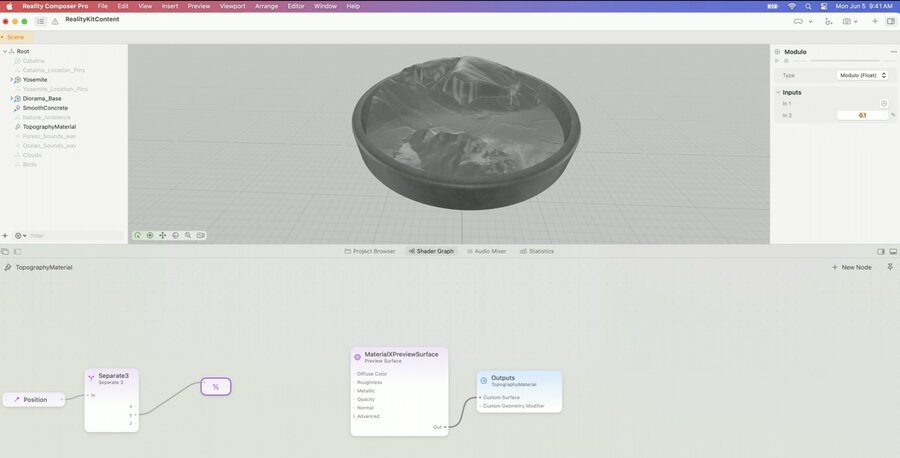Choose the zoom magnifier tool in viewport

tap(188, 235)
